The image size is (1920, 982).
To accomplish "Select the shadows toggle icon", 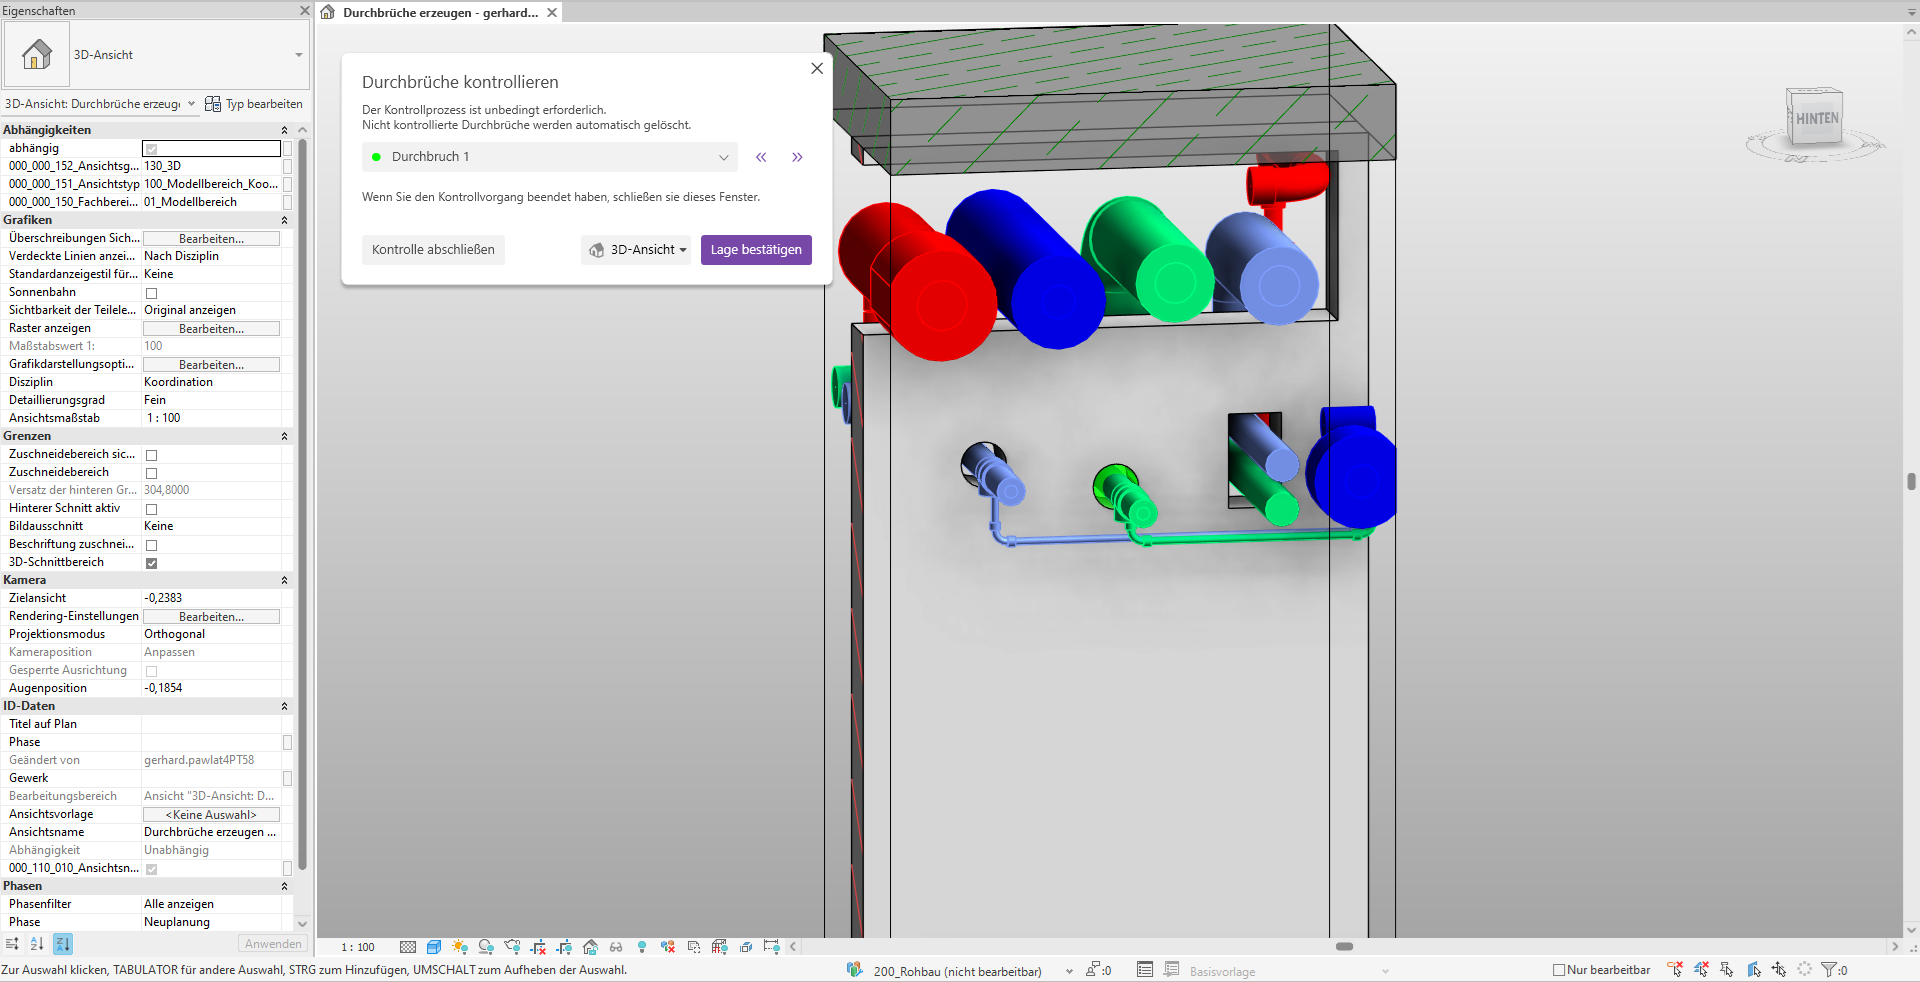I will point(487,947).
